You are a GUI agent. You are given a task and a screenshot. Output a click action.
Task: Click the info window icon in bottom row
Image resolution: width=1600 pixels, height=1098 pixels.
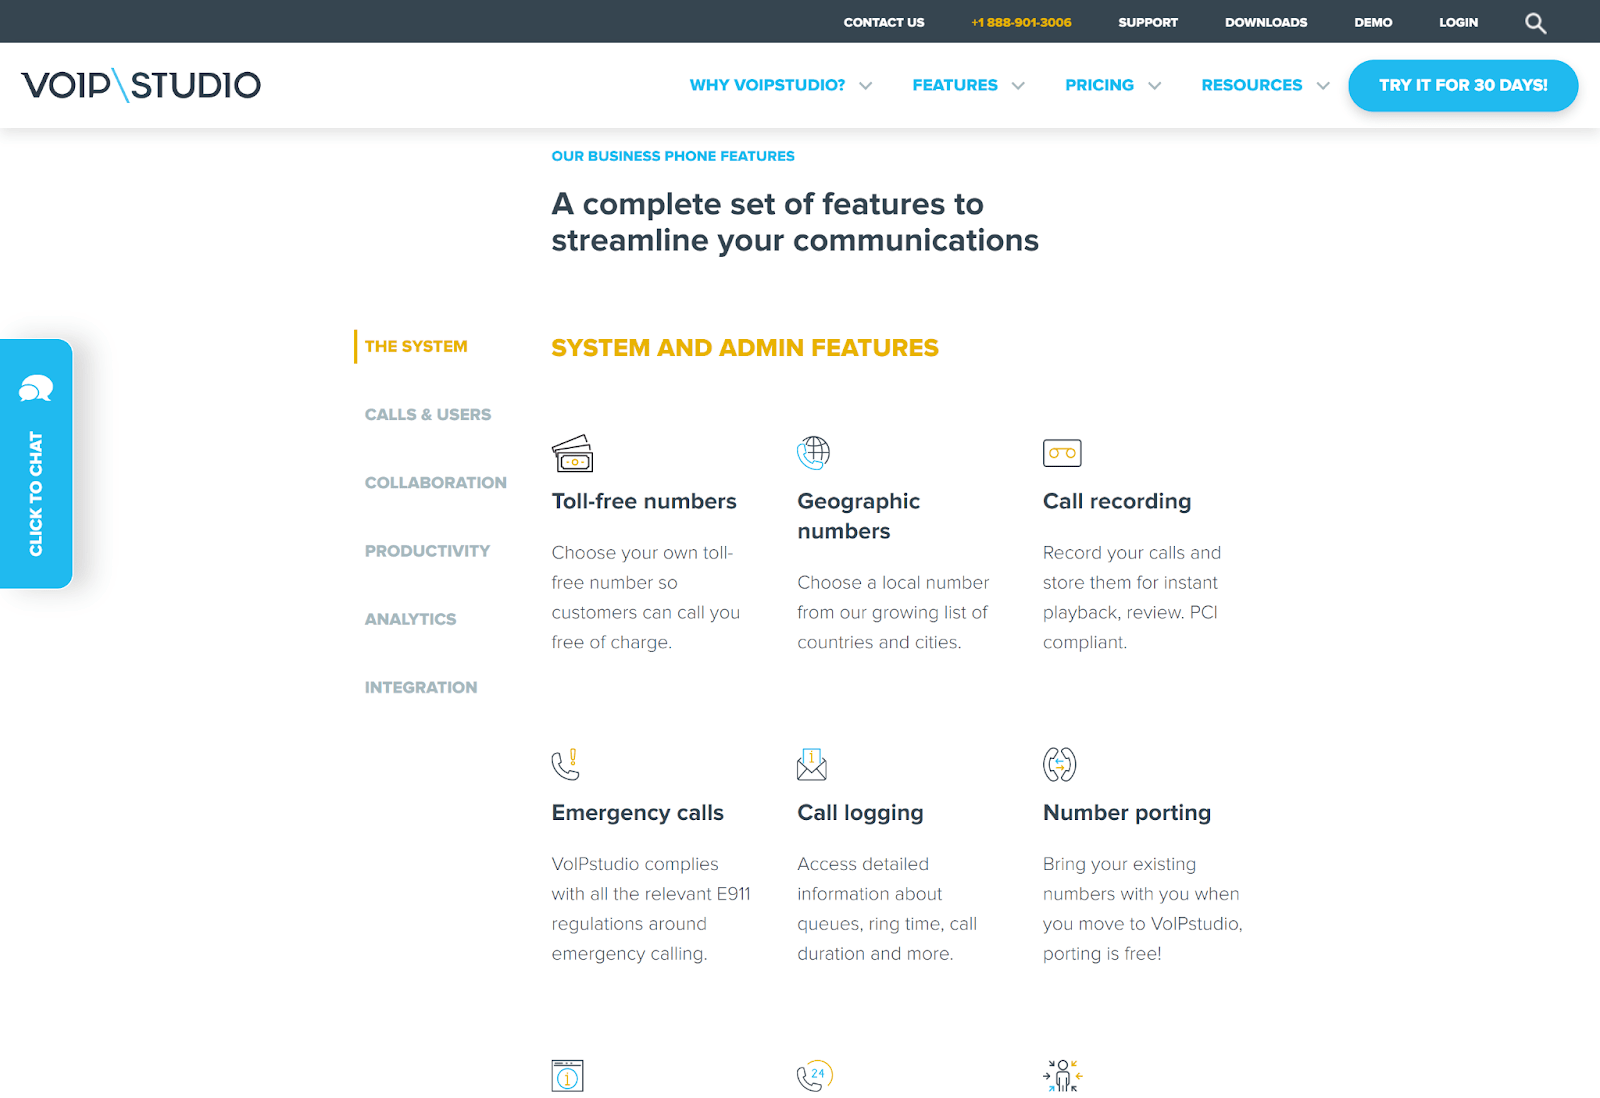click(567, 1076)
